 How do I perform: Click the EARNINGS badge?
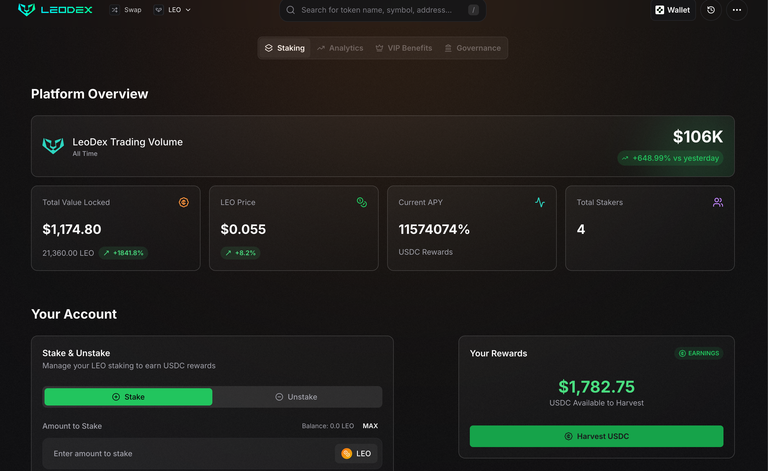(x=699, y=353)
